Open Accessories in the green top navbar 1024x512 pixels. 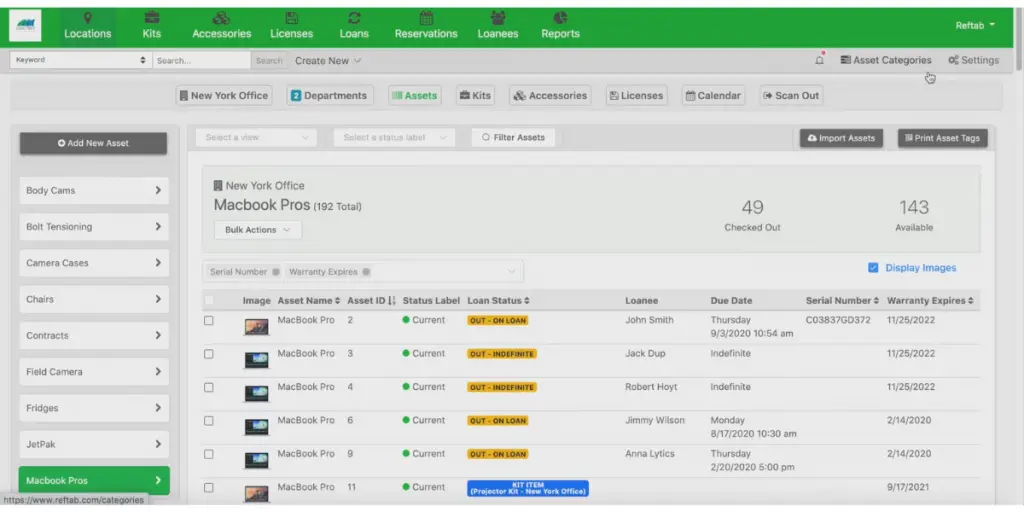click(221, 26)
